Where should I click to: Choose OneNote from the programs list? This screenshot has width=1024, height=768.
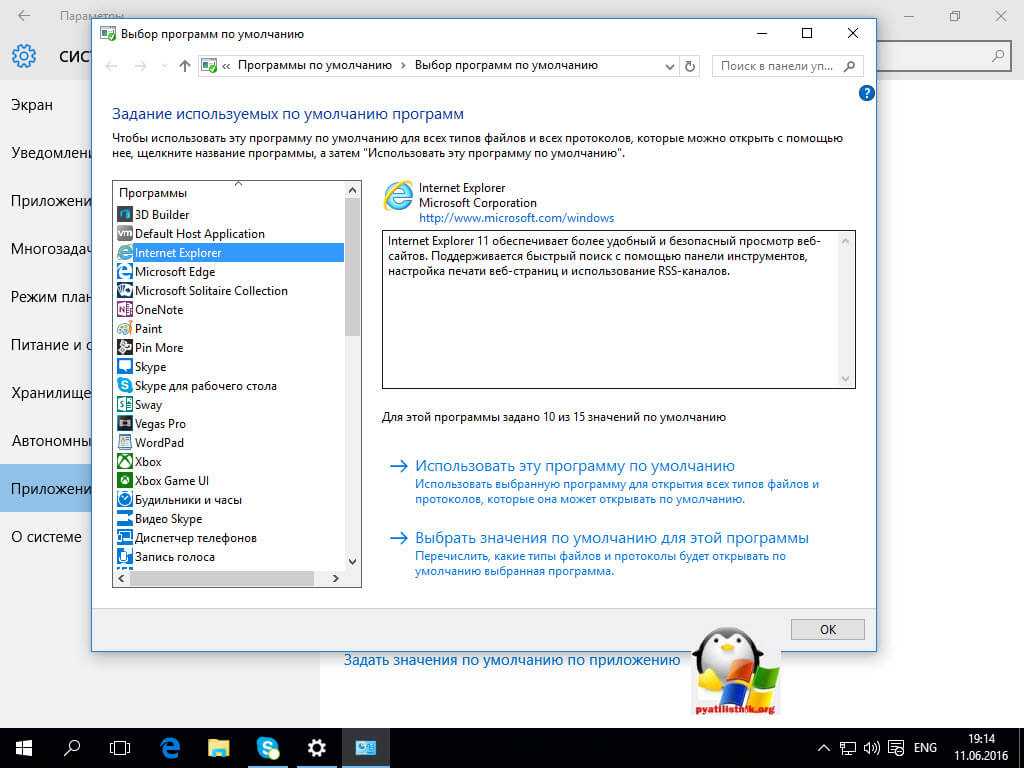click(158, 310)
